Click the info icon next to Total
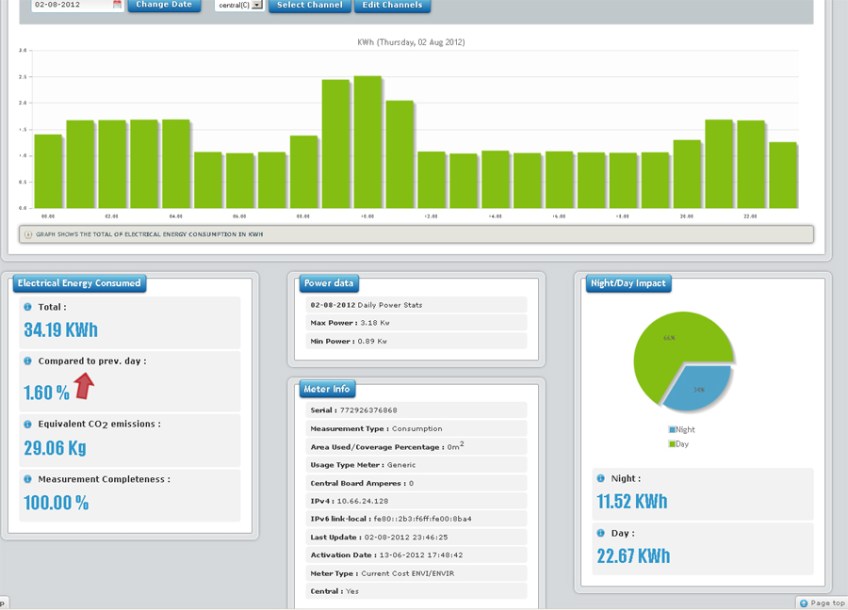The image size is (848, 610). coord(28,307)
